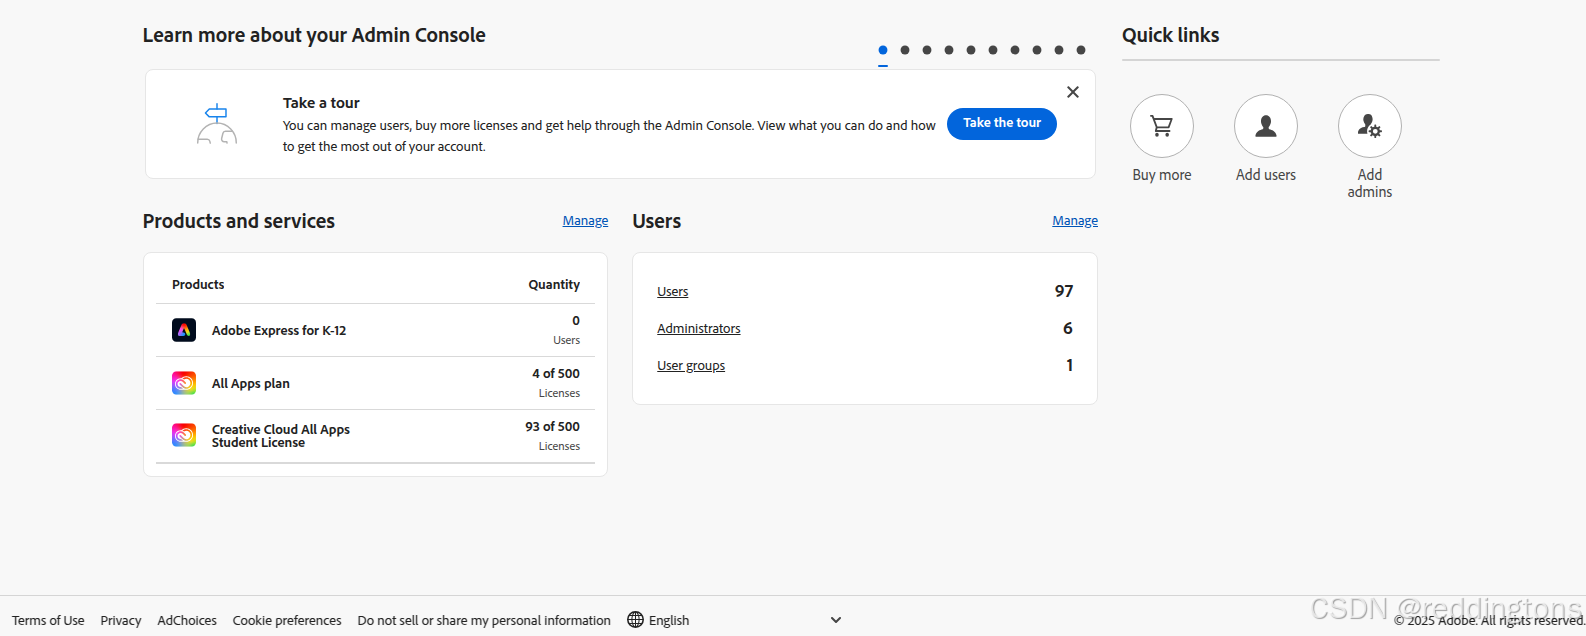Click the Add admins label
Screen dimensions: 1586x636
(x=1370, y=183)
